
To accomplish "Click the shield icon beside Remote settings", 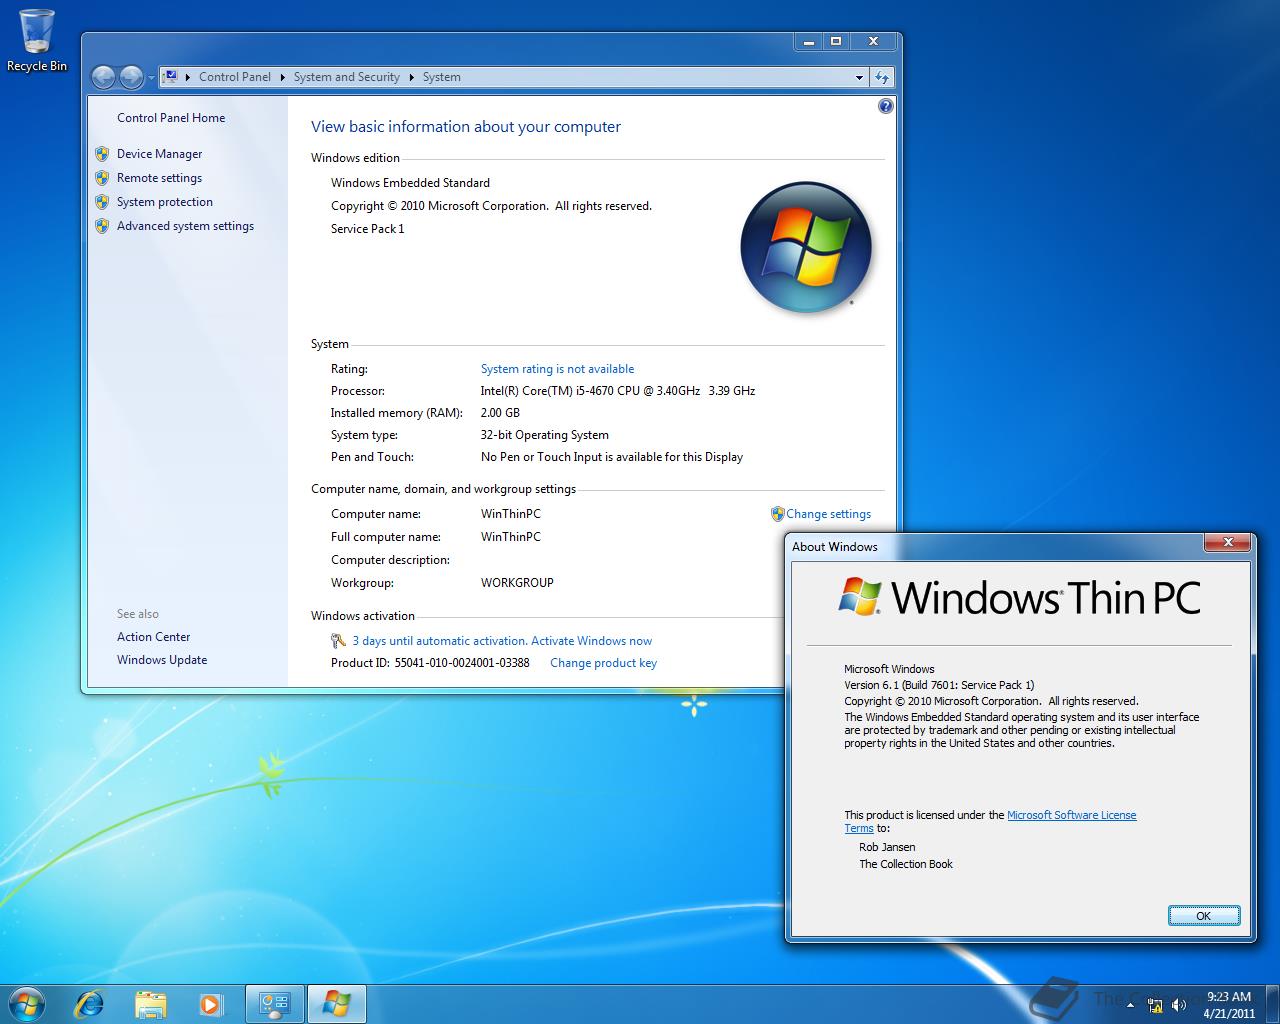I will (102, 177).
